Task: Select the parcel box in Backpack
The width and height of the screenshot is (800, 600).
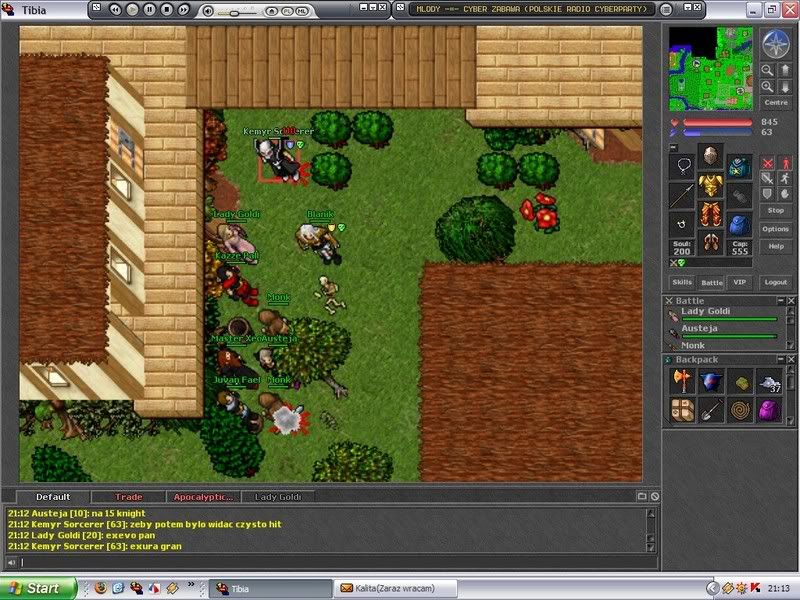Action: pos(683,410)
